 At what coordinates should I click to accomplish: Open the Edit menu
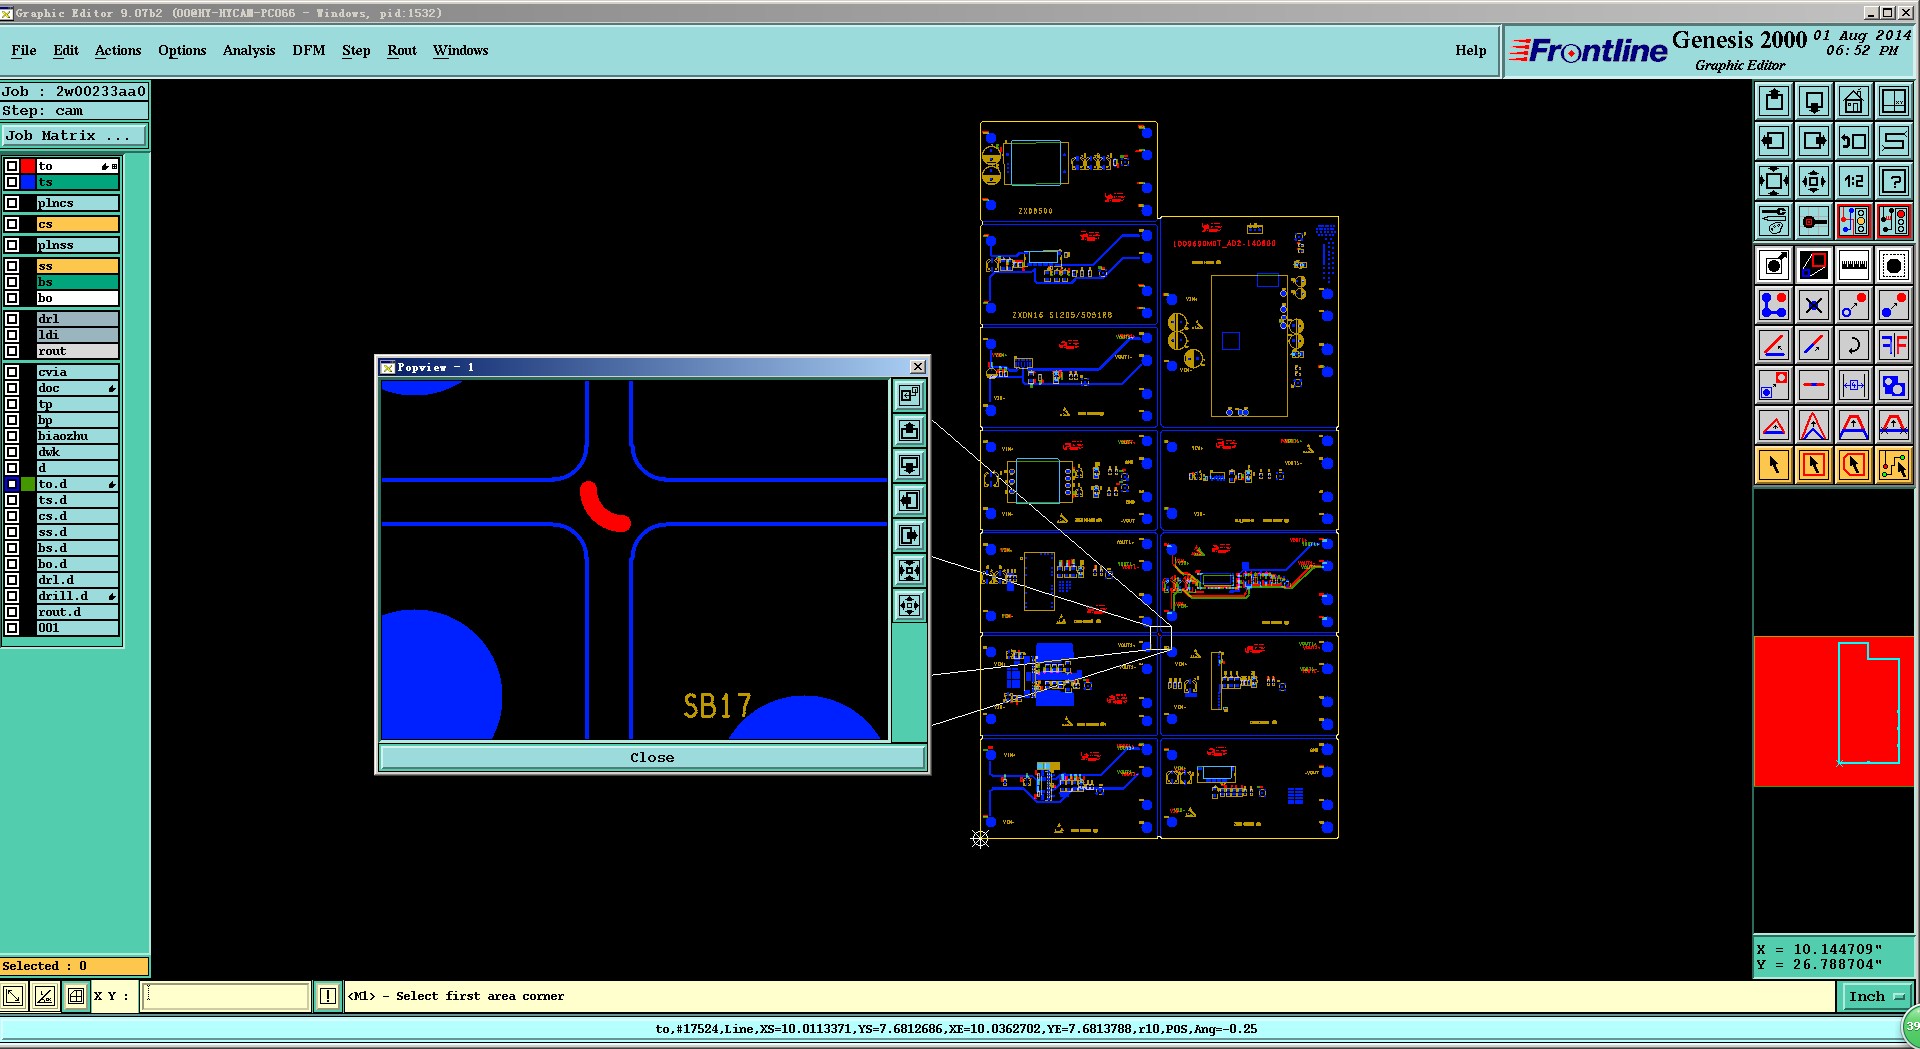tap(66, 50)
